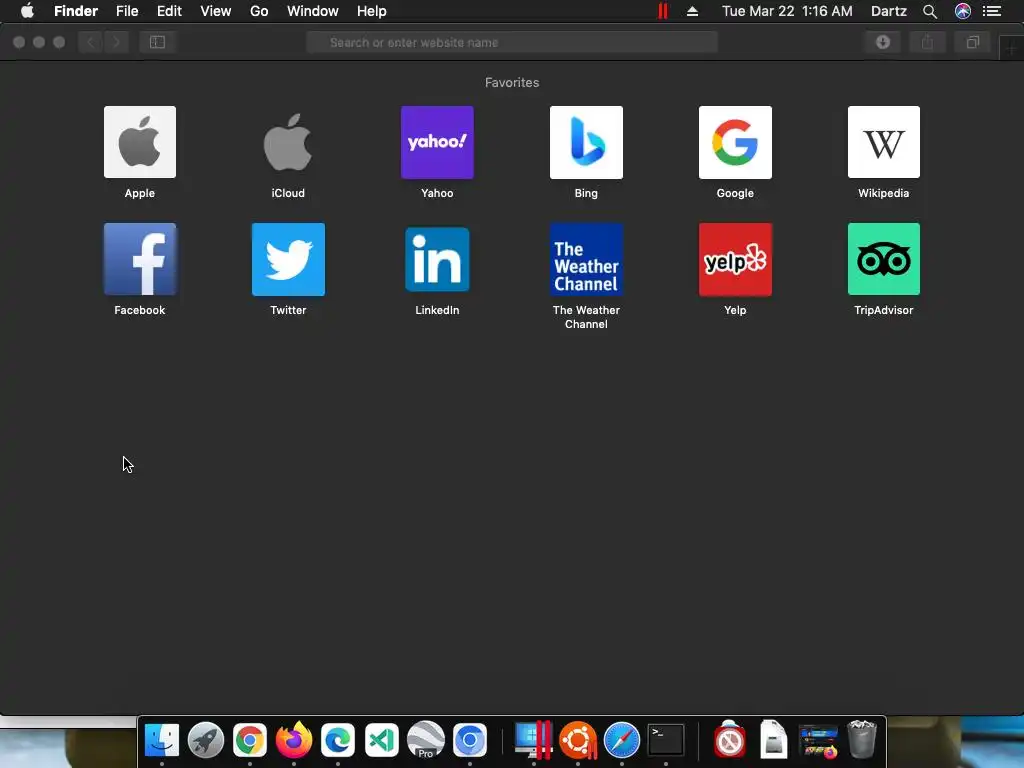Screen dimensions: 1024x768
Task: Open the minimized window thumbnail in Dock
Action: (x=818, y=742)
